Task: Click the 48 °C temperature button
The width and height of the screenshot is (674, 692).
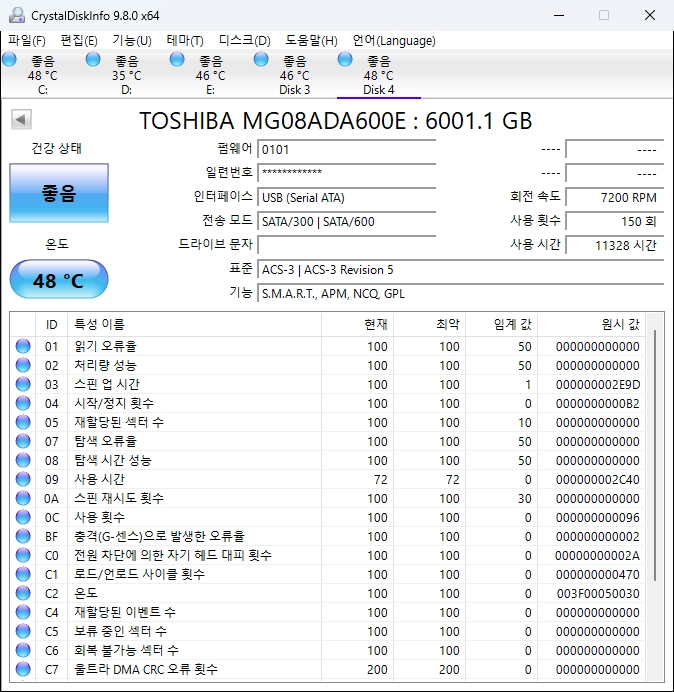Action: (x=59, y=280)
